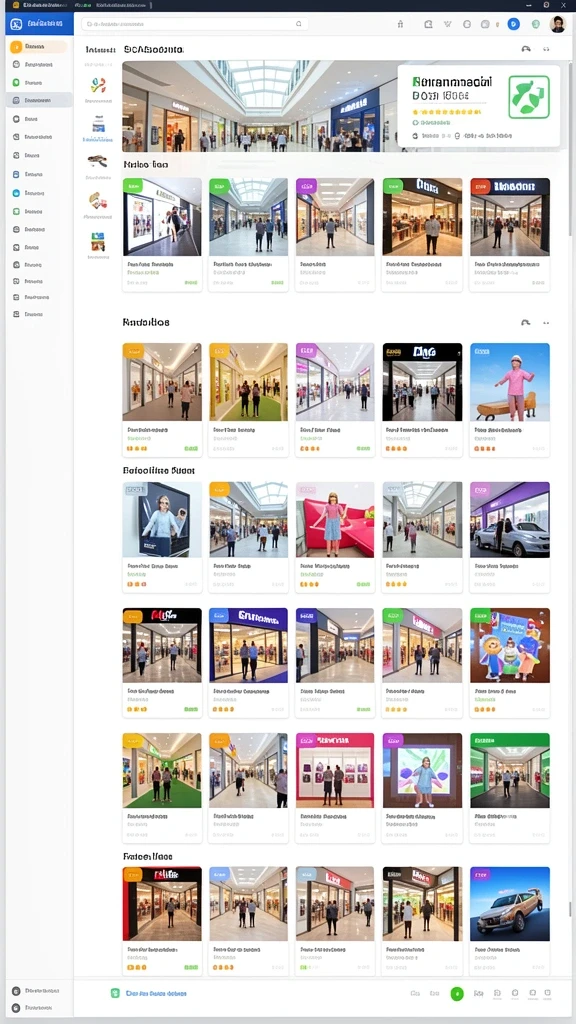576x1024 pixels.
Task: Click the colorful swirl category icon in left column
Action: 98,85
